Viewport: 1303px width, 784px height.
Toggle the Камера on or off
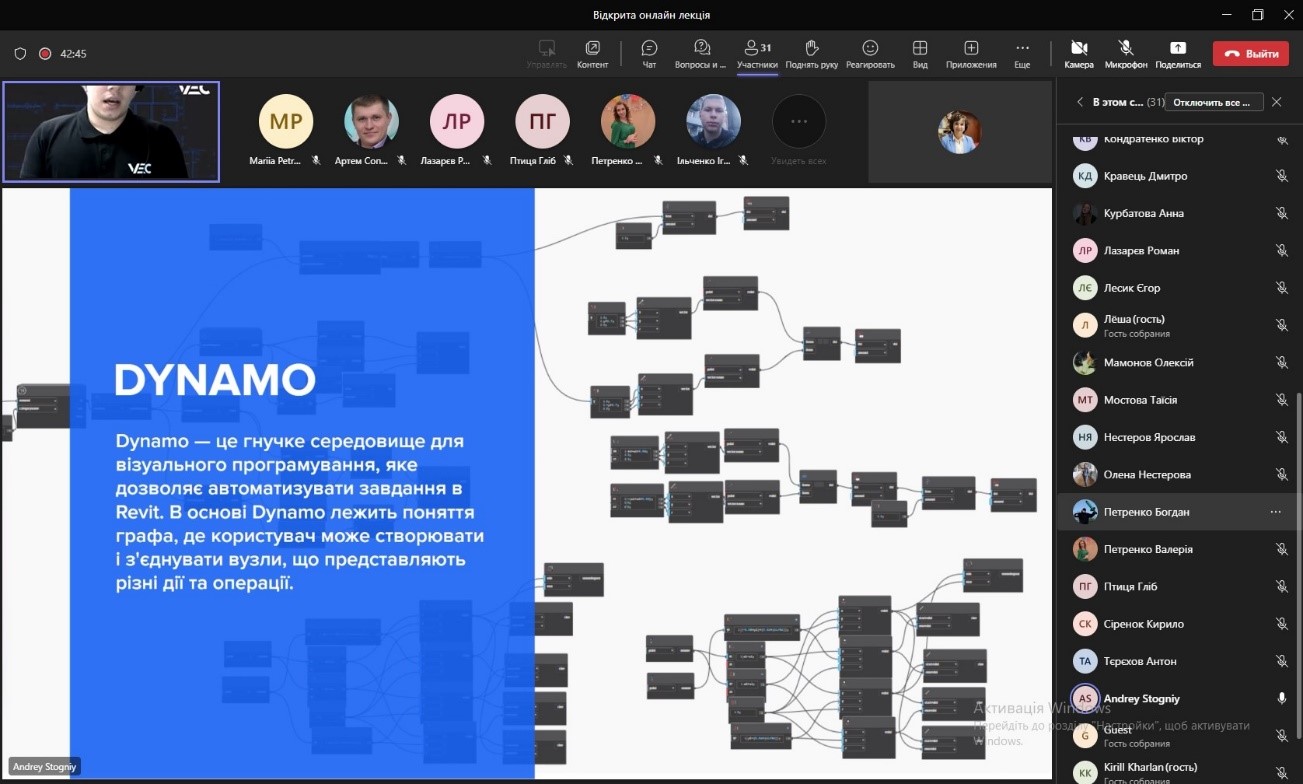click(1079, 54)
